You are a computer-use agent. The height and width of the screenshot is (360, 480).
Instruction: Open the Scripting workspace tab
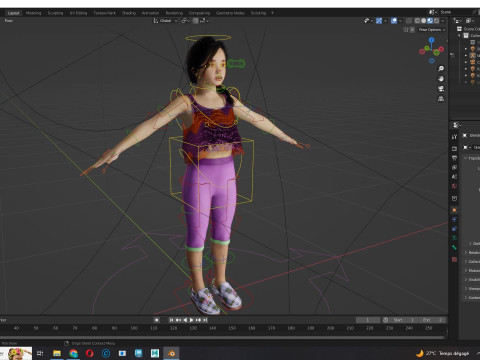tap(258, 13)
